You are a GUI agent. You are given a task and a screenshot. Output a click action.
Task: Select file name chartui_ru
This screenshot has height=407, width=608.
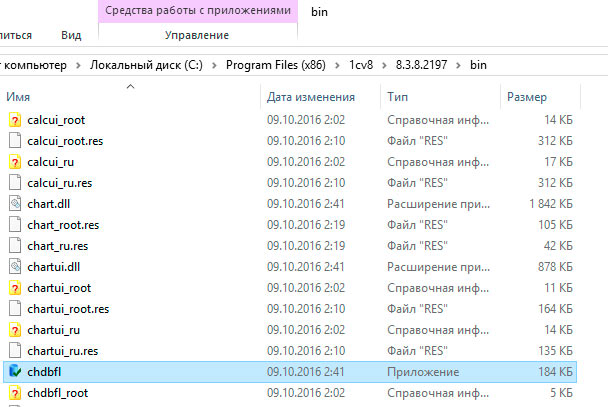point(54,330)
